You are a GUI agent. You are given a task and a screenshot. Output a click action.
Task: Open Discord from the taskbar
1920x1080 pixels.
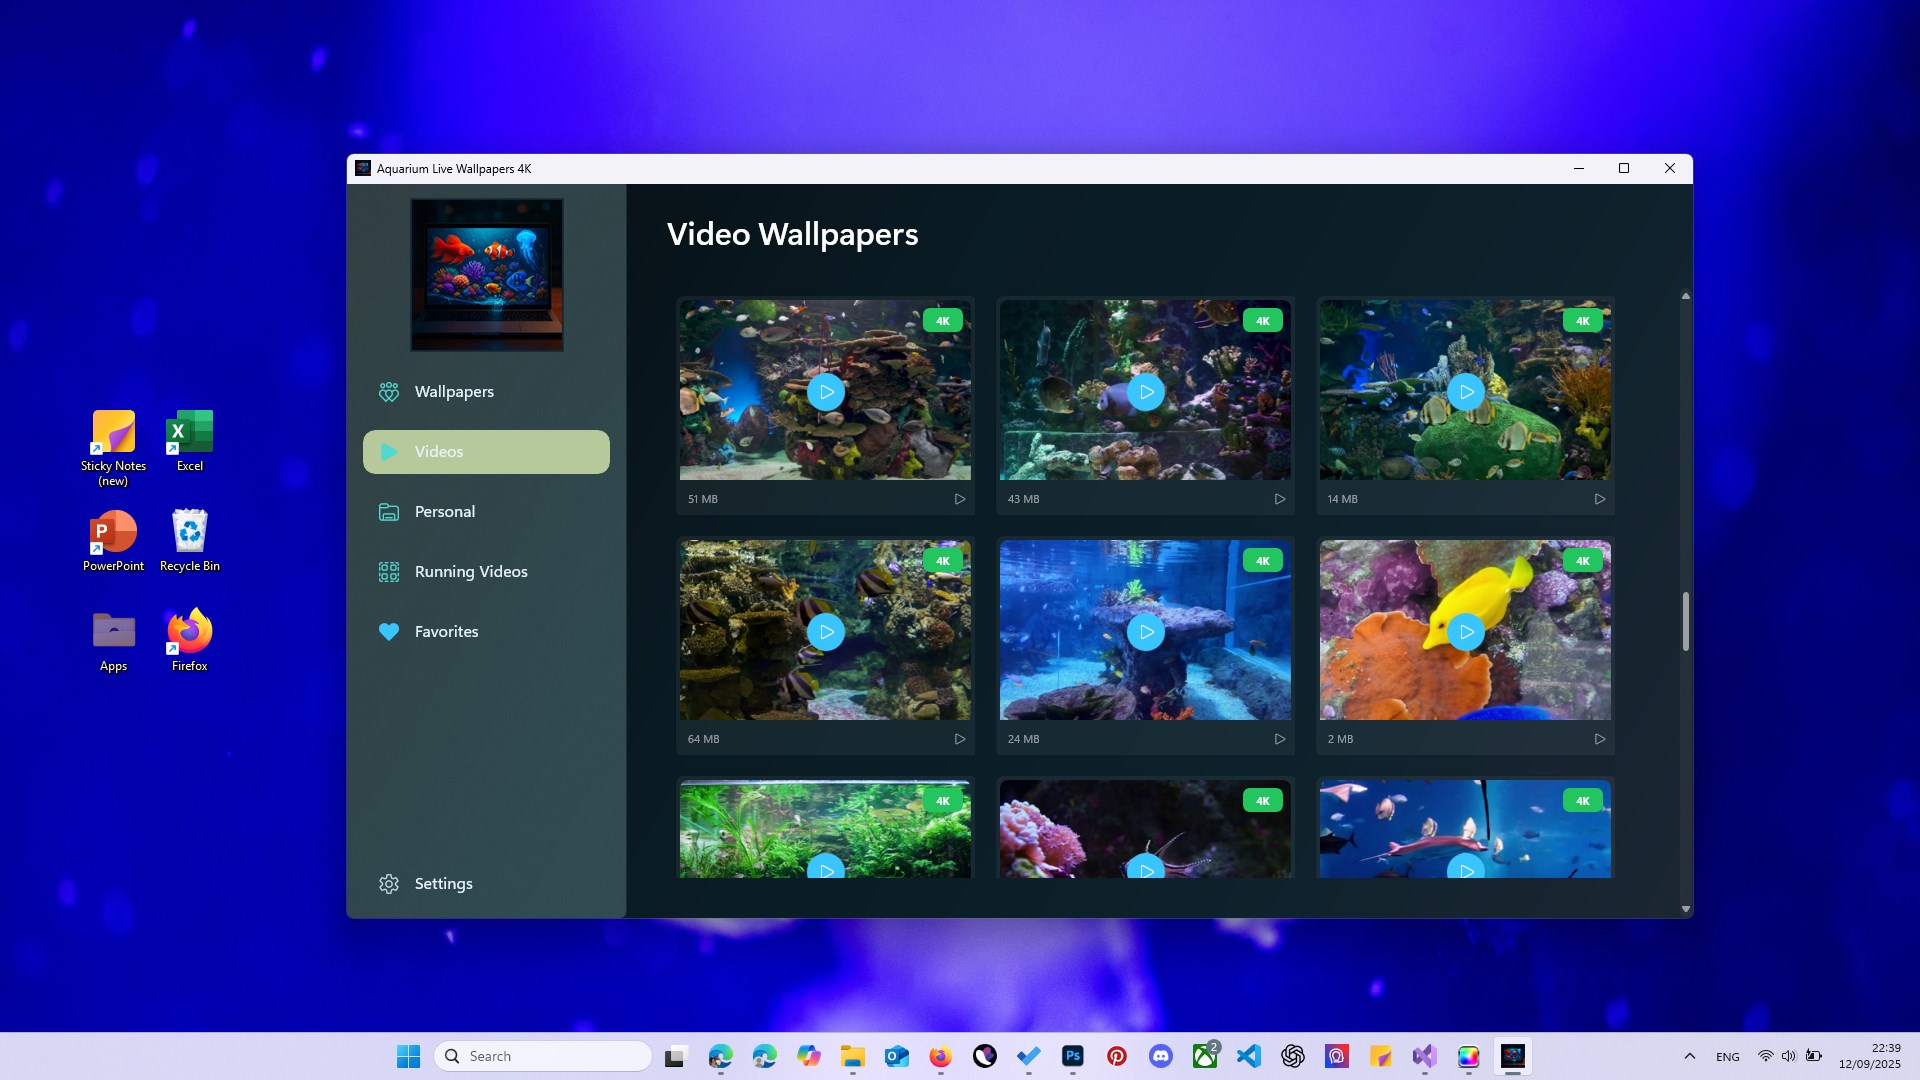(x=1162, y=1055)
